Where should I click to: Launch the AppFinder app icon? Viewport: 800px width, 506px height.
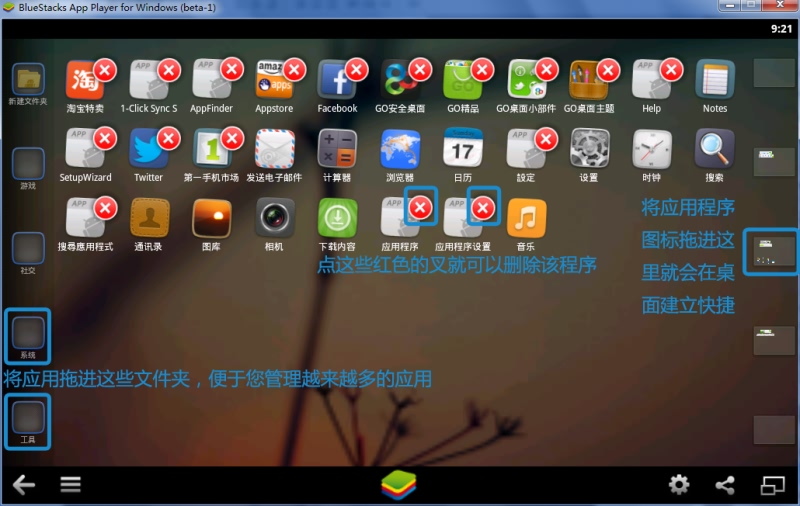pyautogui.click(x=211, y=80)
